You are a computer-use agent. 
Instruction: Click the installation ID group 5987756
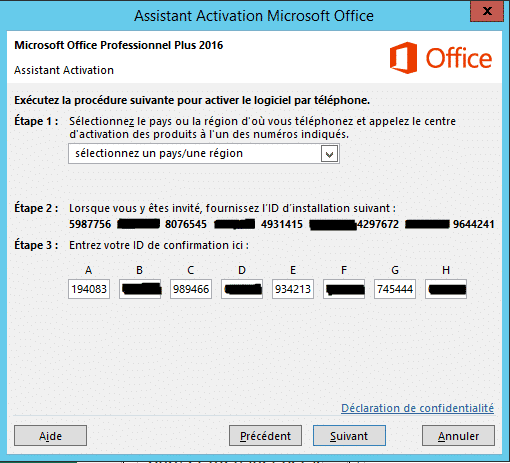tap(90, 224)
